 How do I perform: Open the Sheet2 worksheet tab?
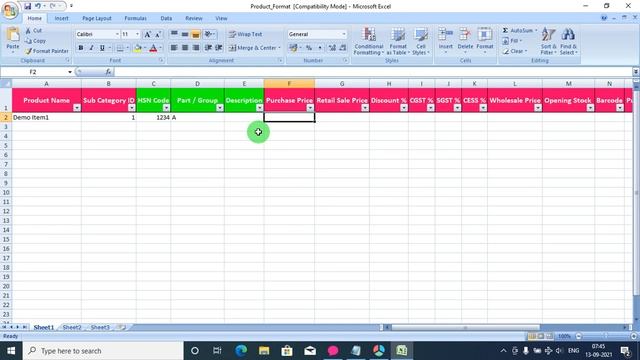click(72, 327)
